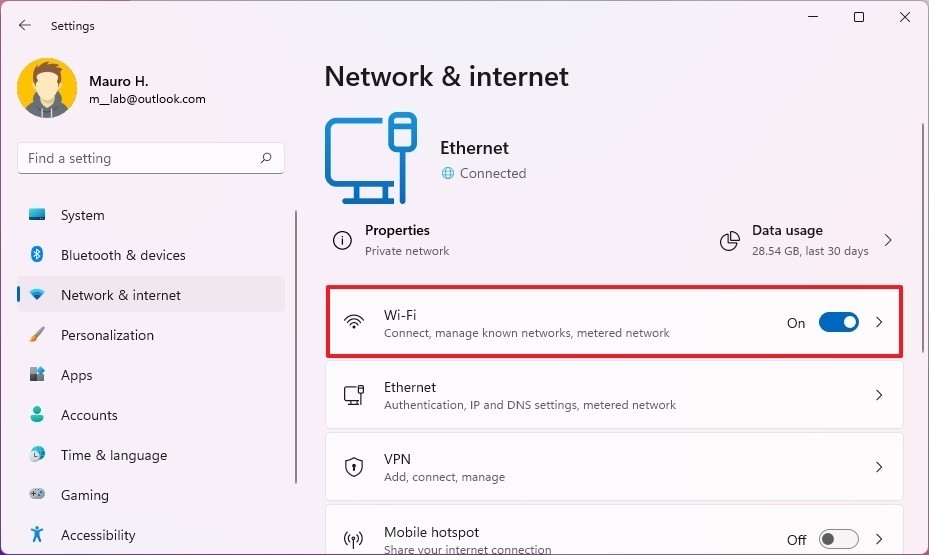
Task: Click the Bluetooth & devices icon
Action: 37,255
